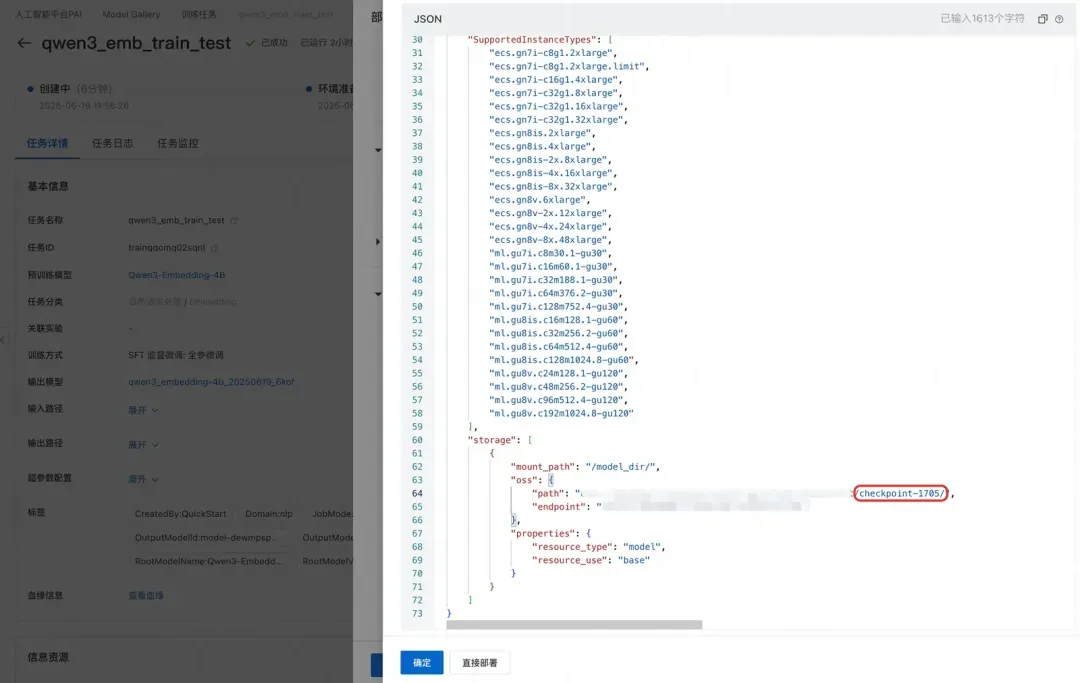Go back using arrow beside qwen3_emb_train_test

24,43
